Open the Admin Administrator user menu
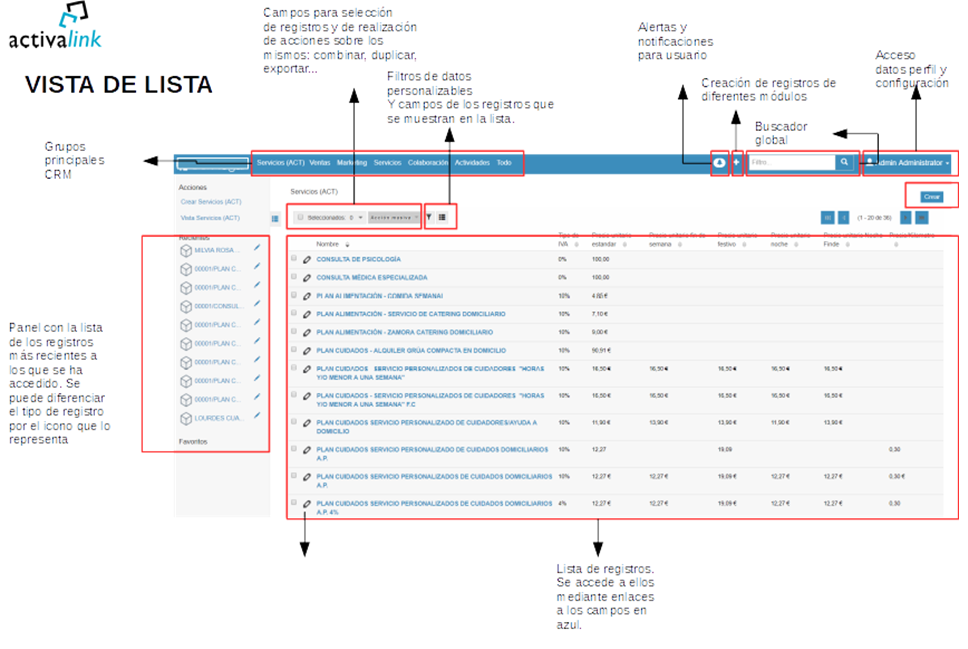 coord(908,162)
